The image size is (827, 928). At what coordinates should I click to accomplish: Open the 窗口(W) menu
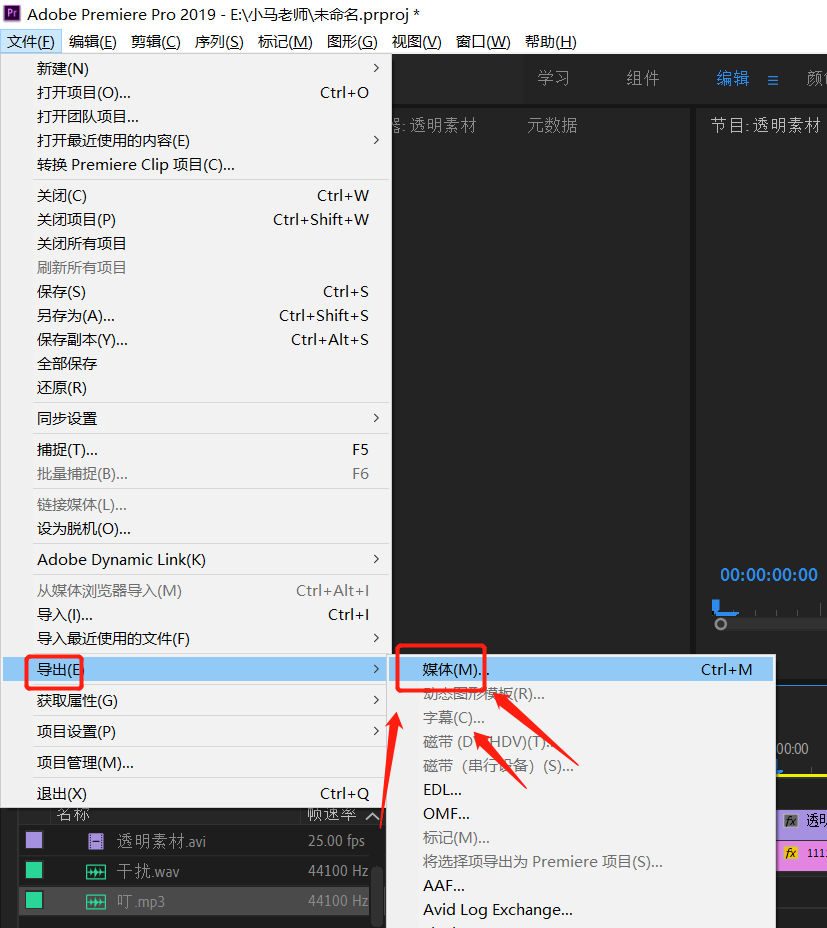point(482,42)
